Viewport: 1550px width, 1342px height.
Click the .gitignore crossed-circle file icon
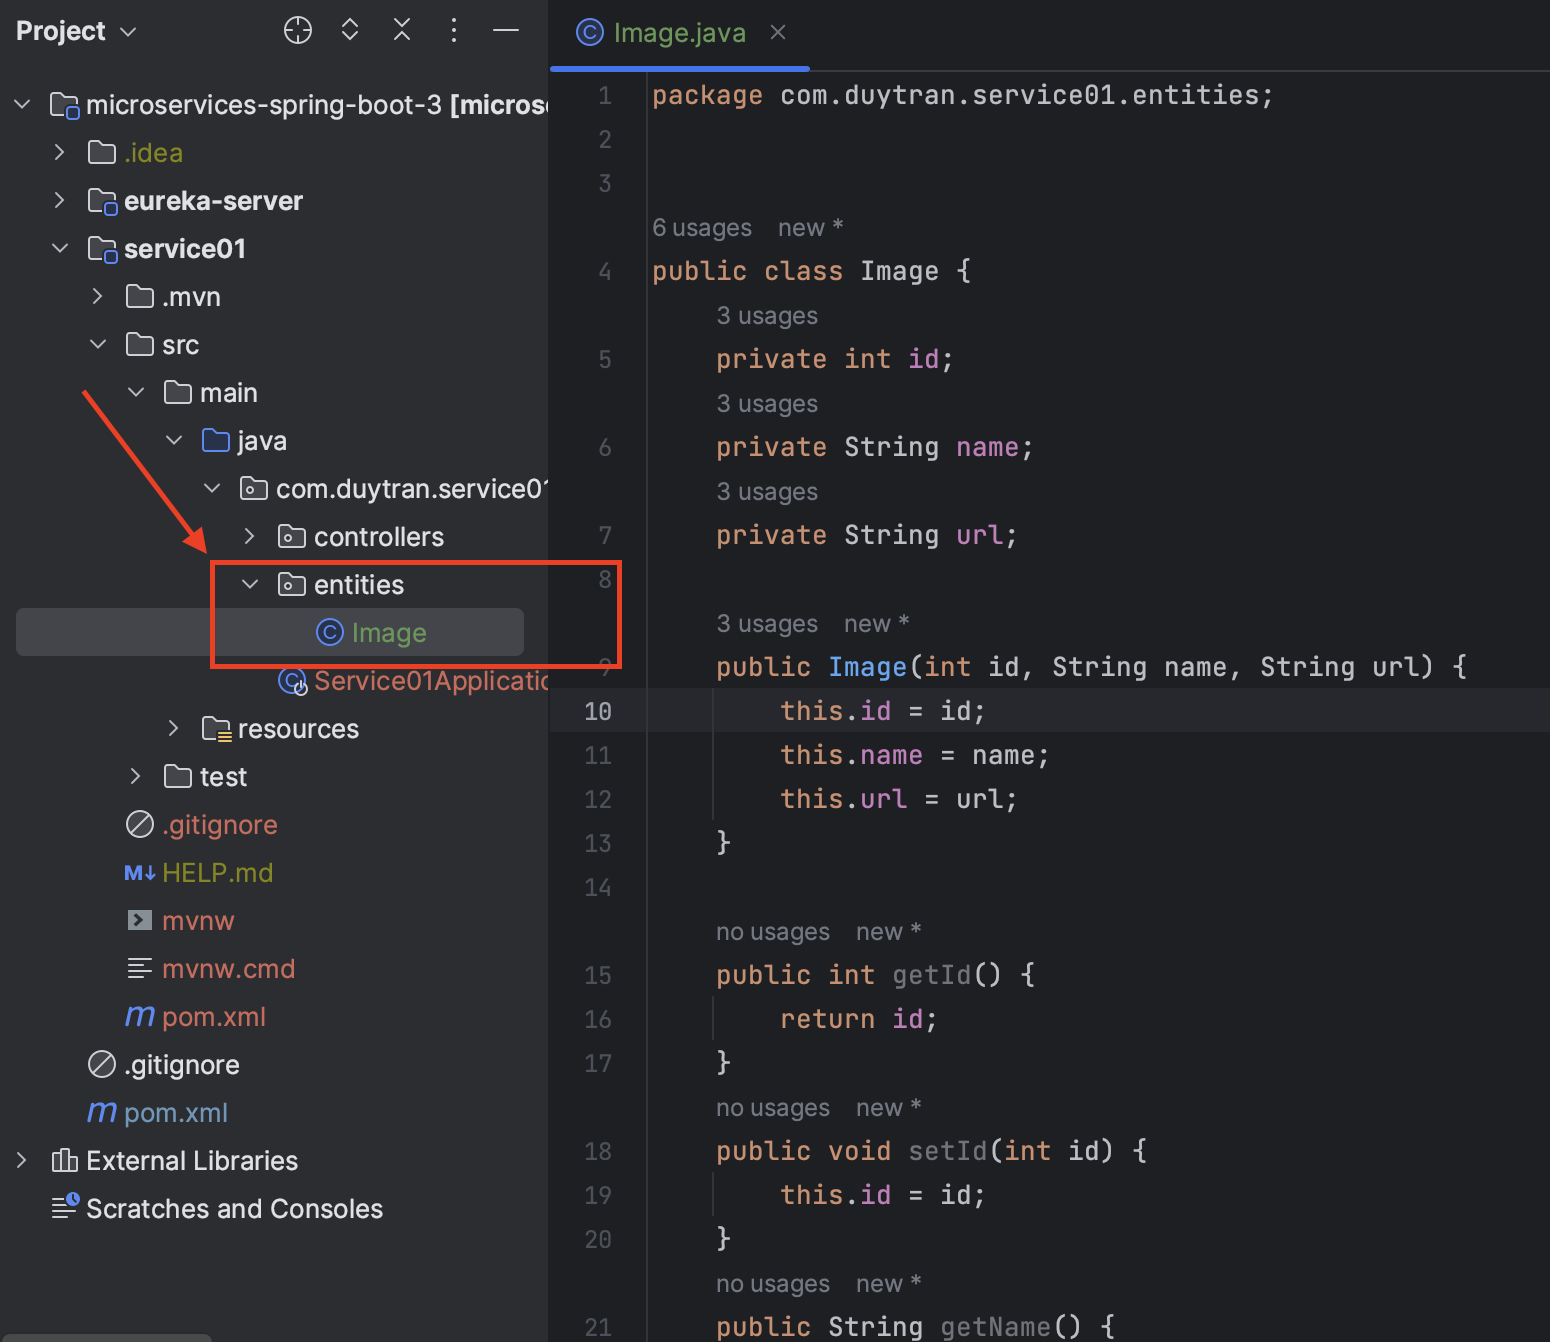139,824
